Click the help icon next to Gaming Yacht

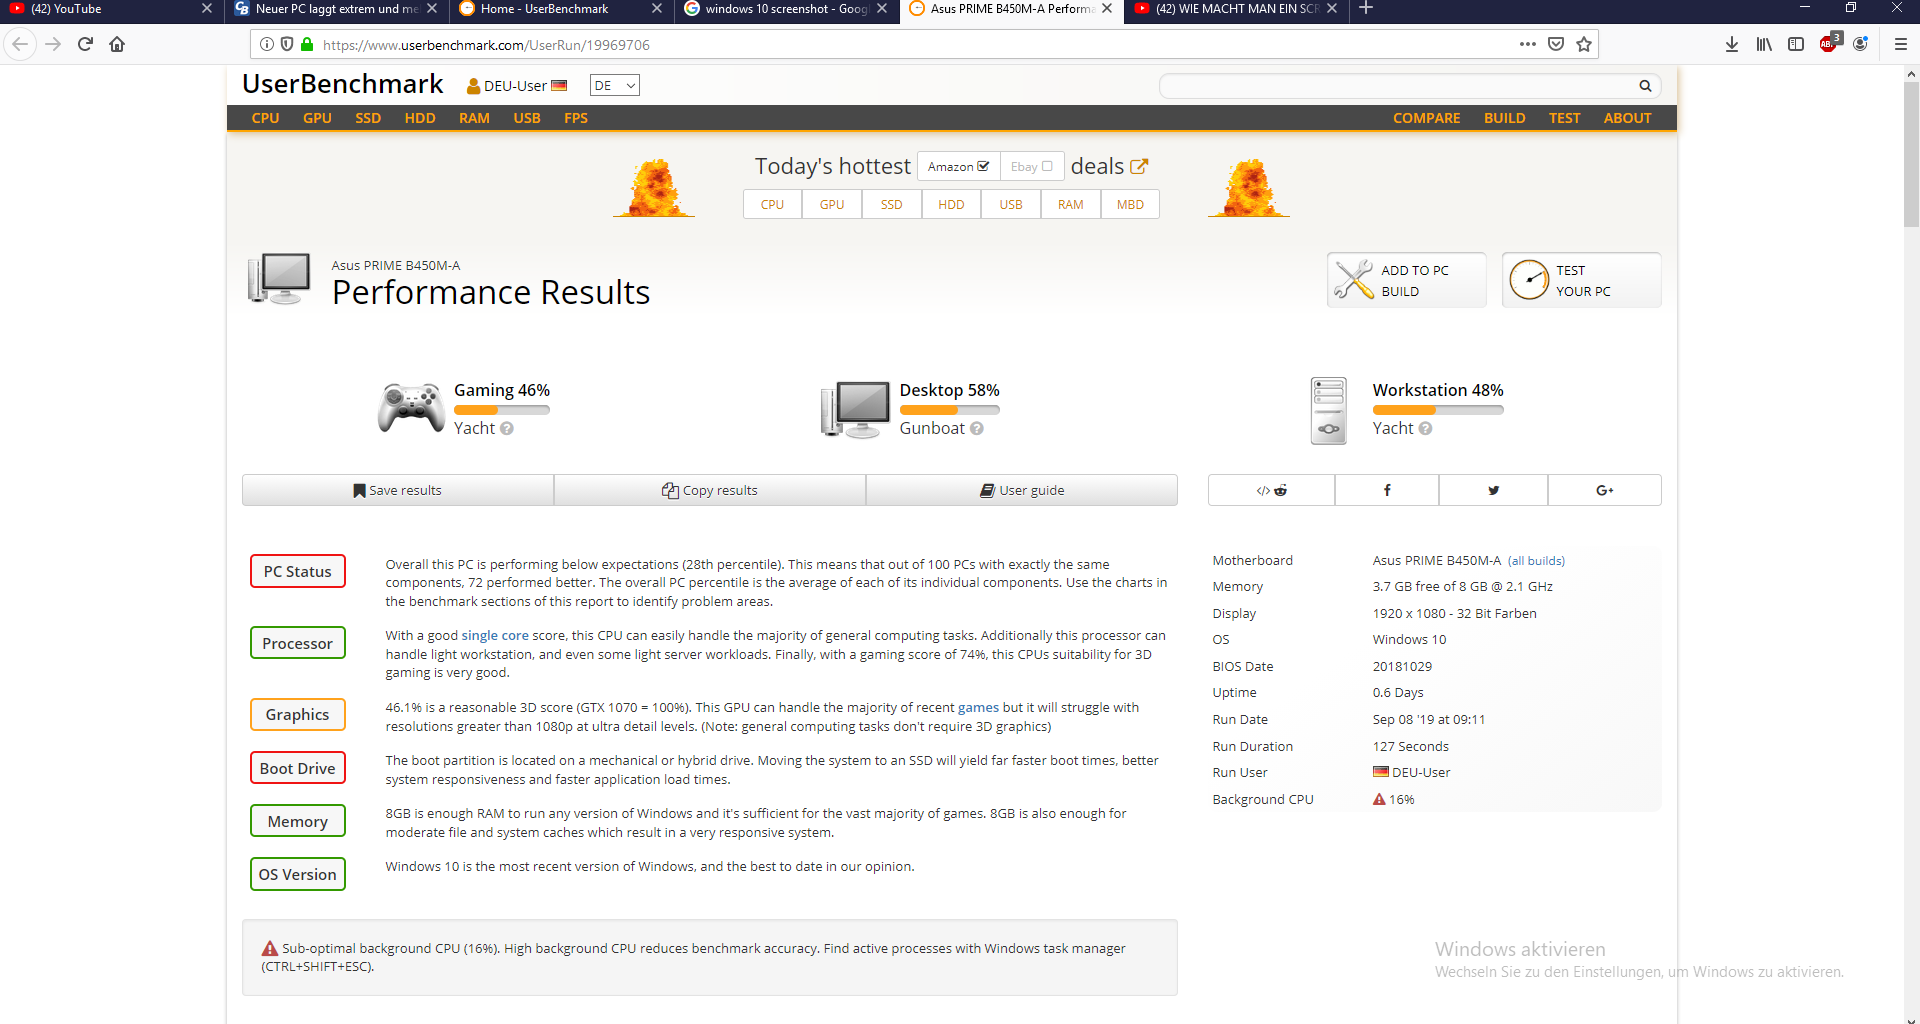[x=507, y=428]
